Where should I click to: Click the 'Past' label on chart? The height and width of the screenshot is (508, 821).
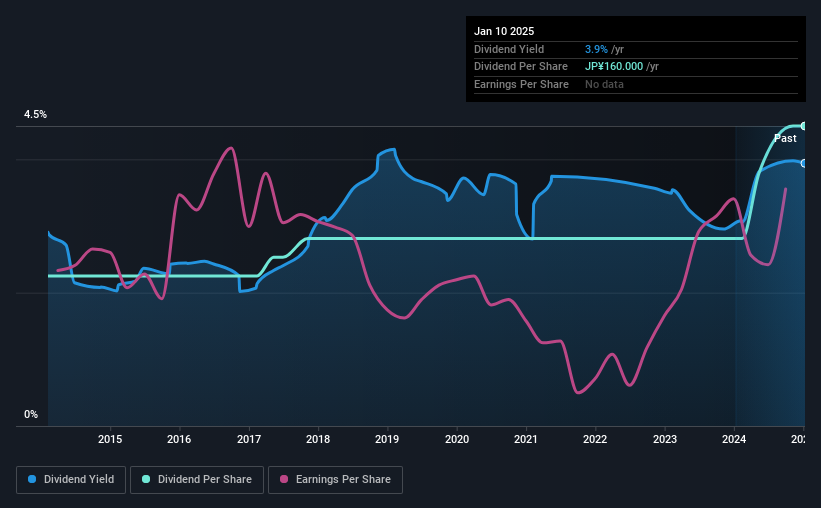coord(785,138)
